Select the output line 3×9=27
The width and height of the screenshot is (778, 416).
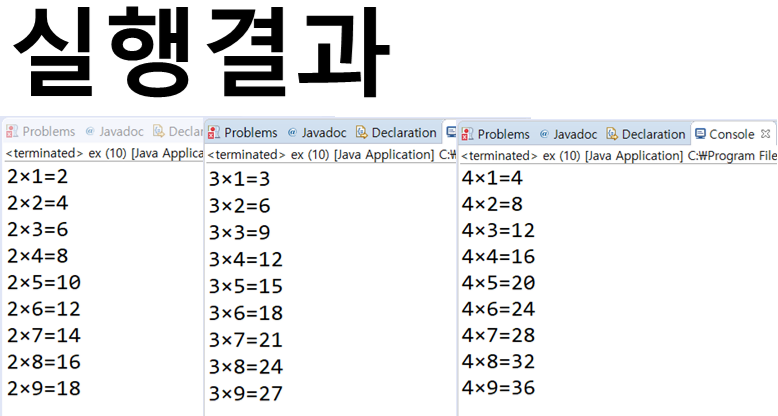click(x=246, y=394)
